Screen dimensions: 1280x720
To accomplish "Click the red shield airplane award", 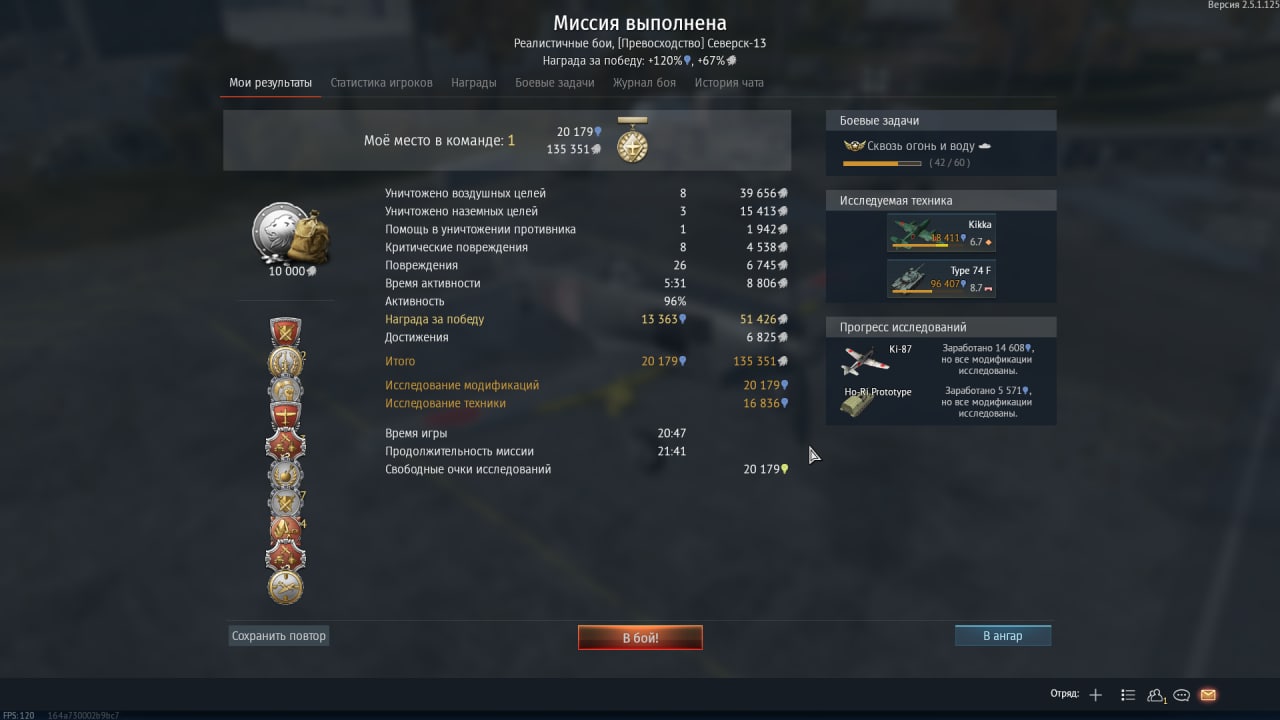I will coord(286,415).
